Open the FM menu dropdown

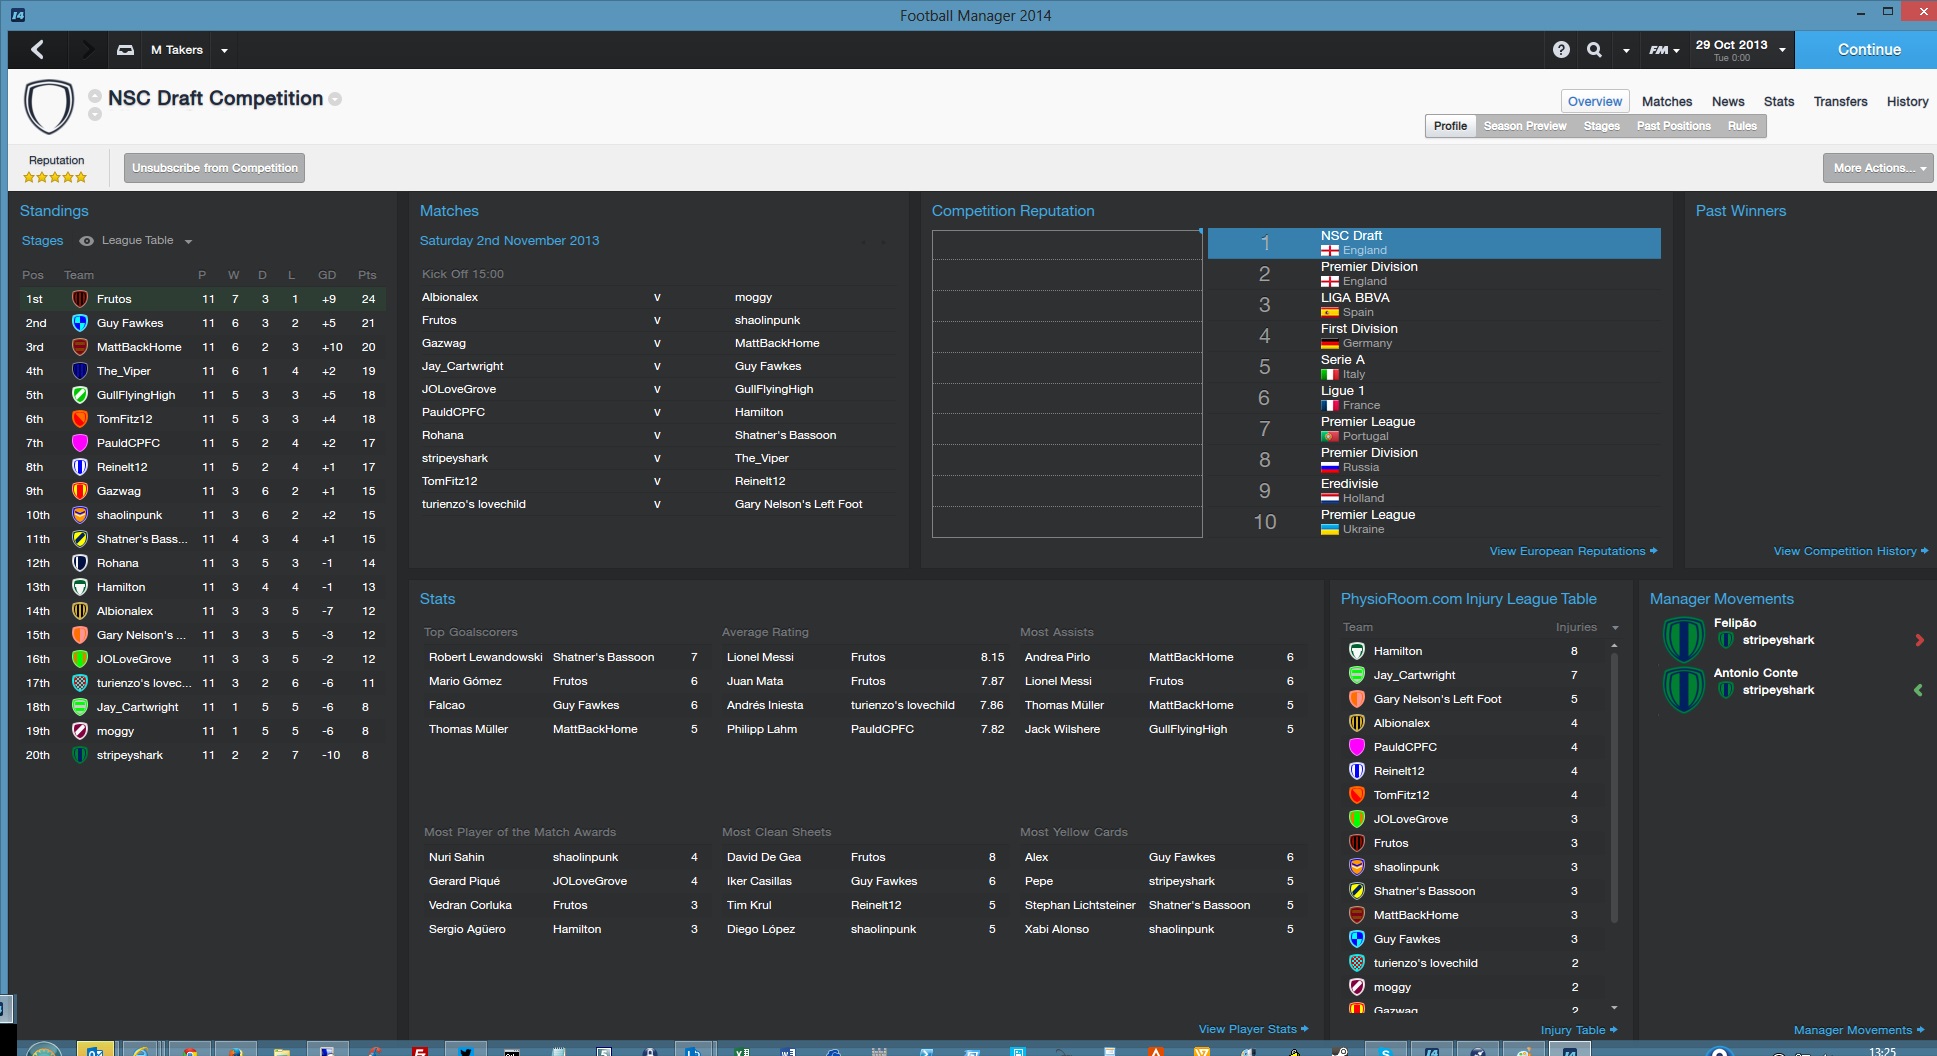(x=1664, y=50)
